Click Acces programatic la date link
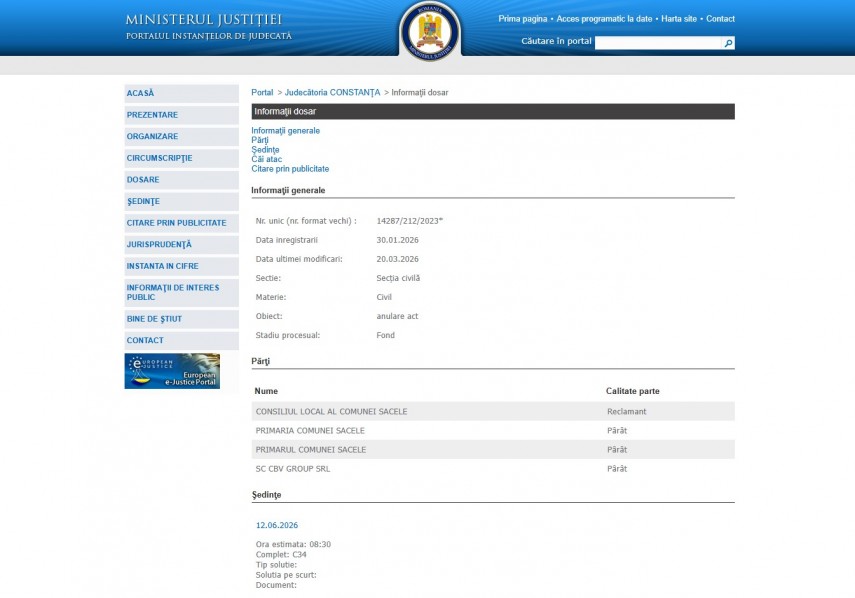Screen dimensions: 855x598 604,19
